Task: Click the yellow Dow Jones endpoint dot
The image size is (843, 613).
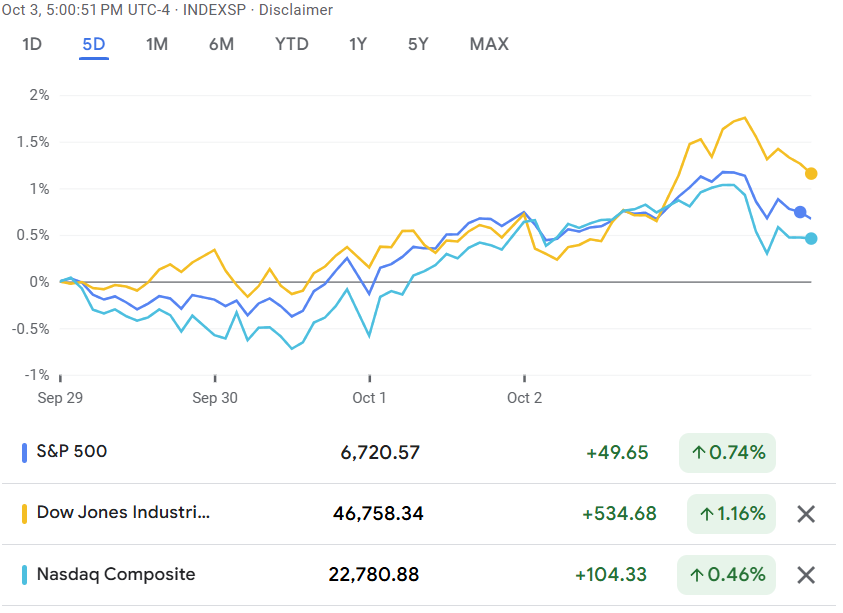Action: (x=811, y=174)
